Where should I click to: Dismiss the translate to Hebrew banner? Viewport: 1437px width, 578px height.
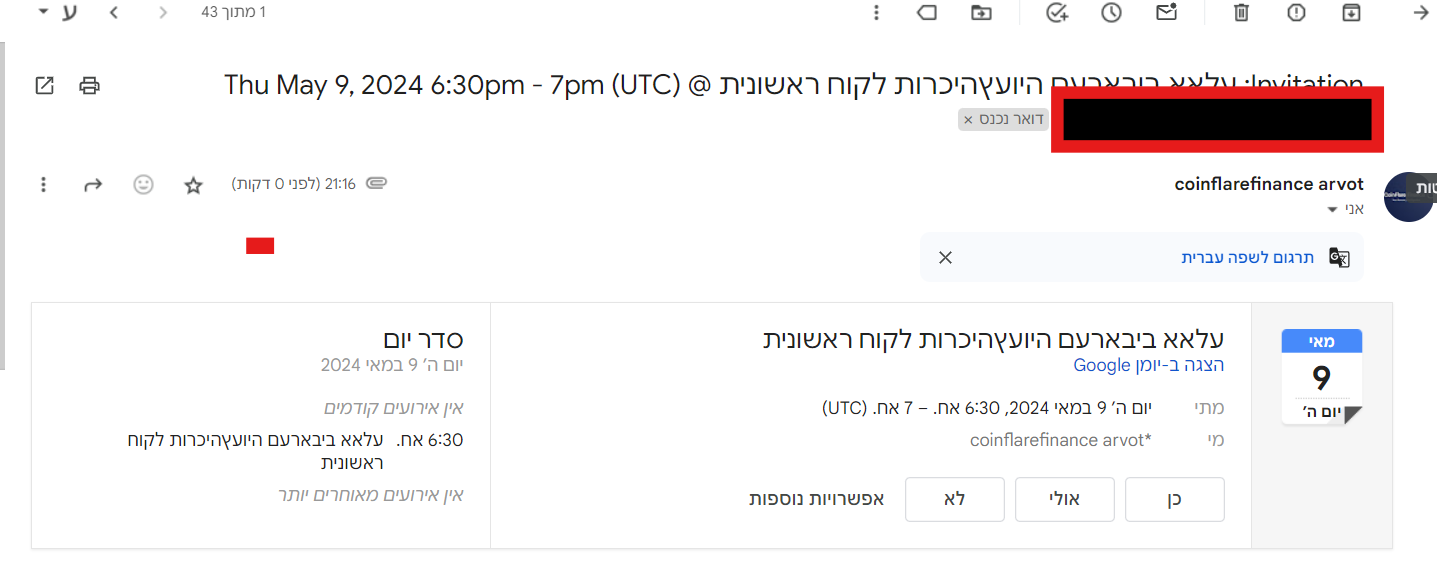[946, 257]
